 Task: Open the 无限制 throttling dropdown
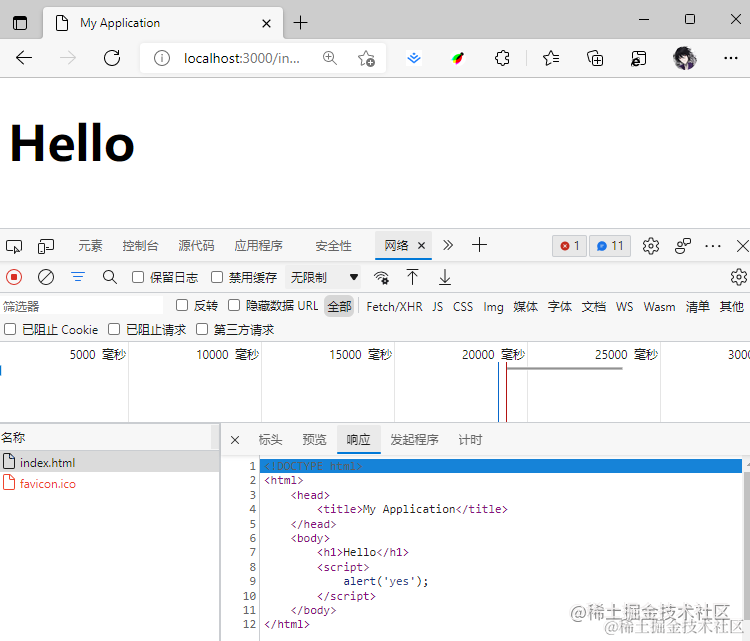click(x=323, y=277)
